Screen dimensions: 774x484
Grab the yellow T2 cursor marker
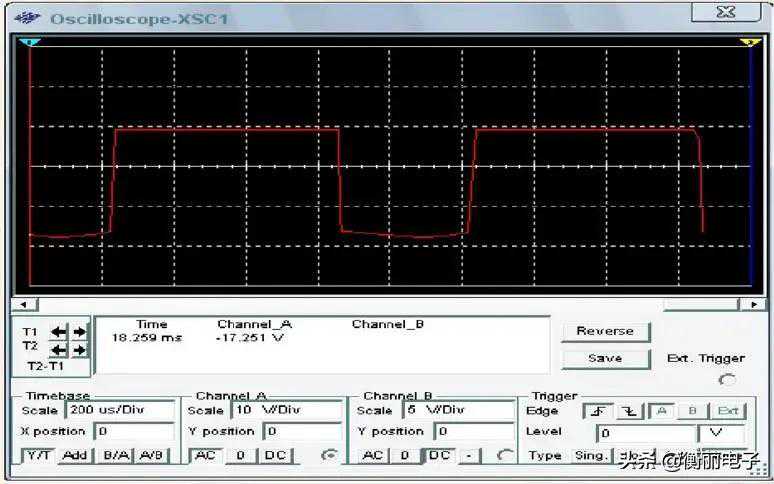pos(748,42)
